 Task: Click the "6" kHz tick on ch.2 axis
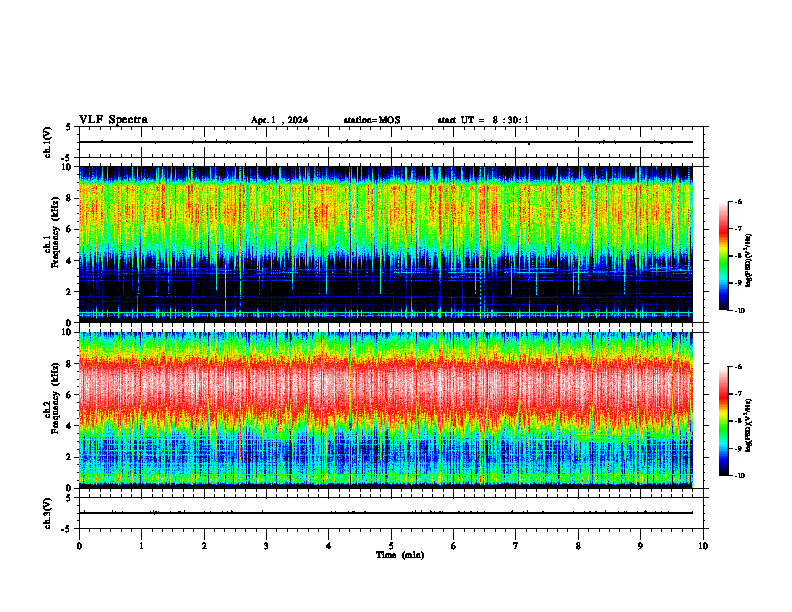(70, 395)
